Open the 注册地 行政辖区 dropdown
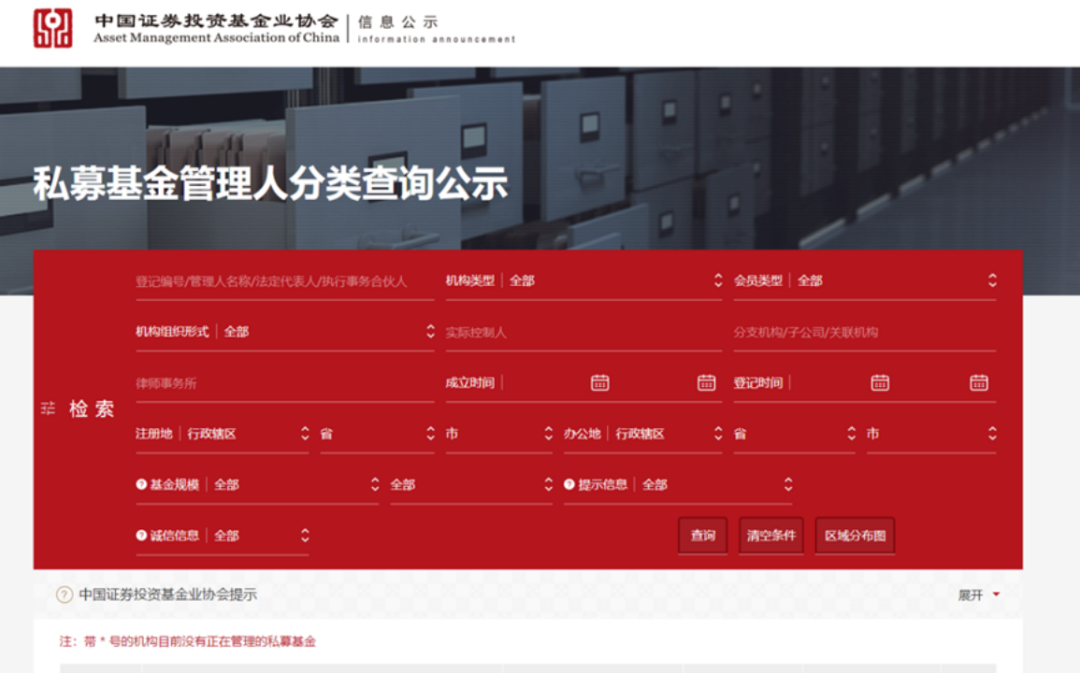The height and width of the screenshot is (673, 1080). [x=222, y=434]
